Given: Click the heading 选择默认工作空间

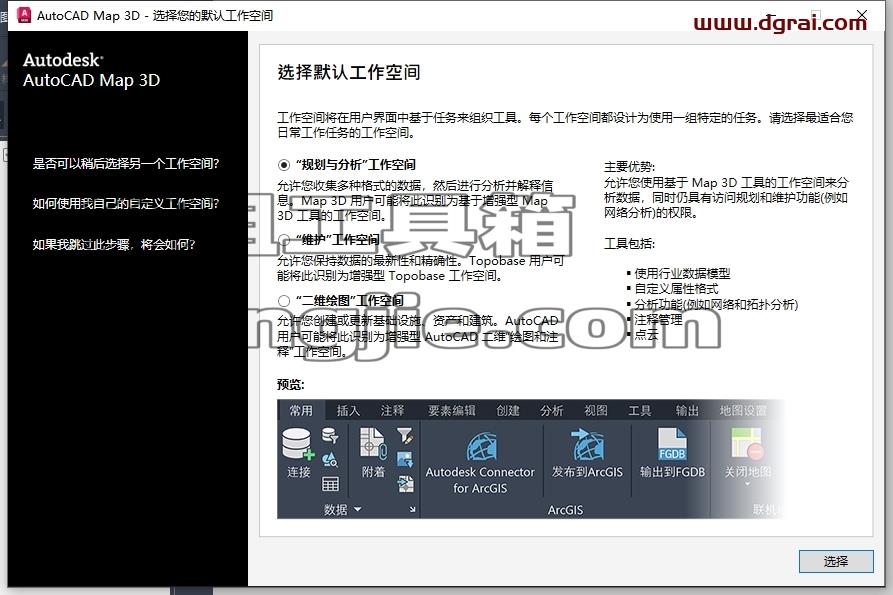Looking at the screenshot, I should [349, 72].
